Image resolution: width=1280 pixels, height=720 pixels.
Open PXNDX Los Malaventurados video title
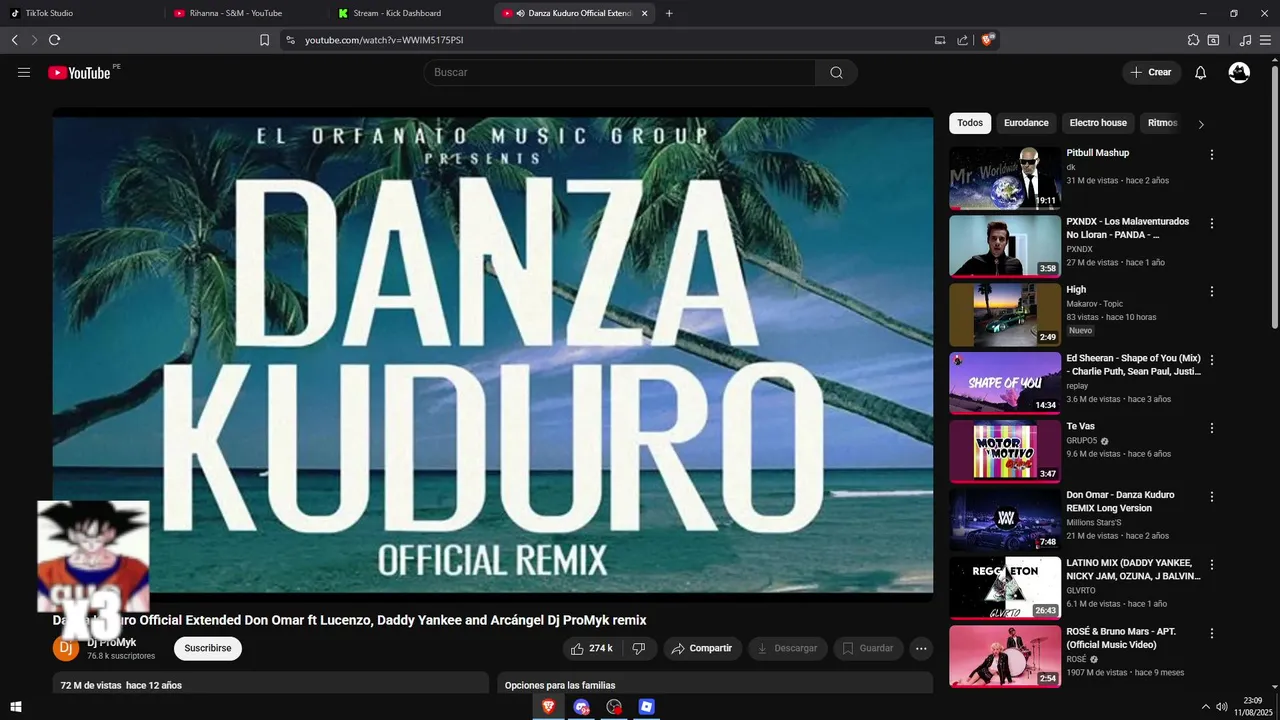[x=1127, y=228]
